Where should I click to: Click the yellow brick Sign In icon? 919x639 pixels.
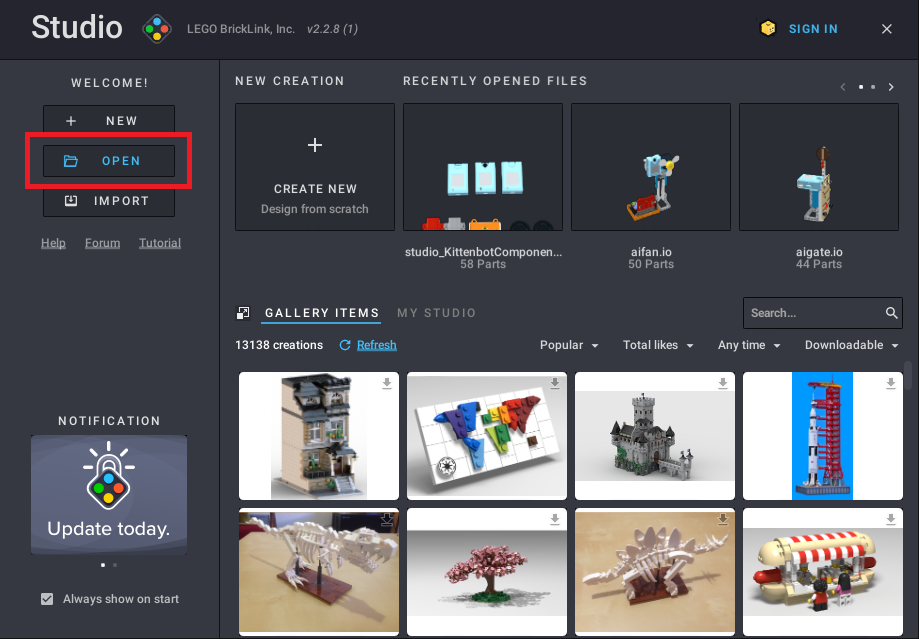pyautogui.click(x=768, y=29)
